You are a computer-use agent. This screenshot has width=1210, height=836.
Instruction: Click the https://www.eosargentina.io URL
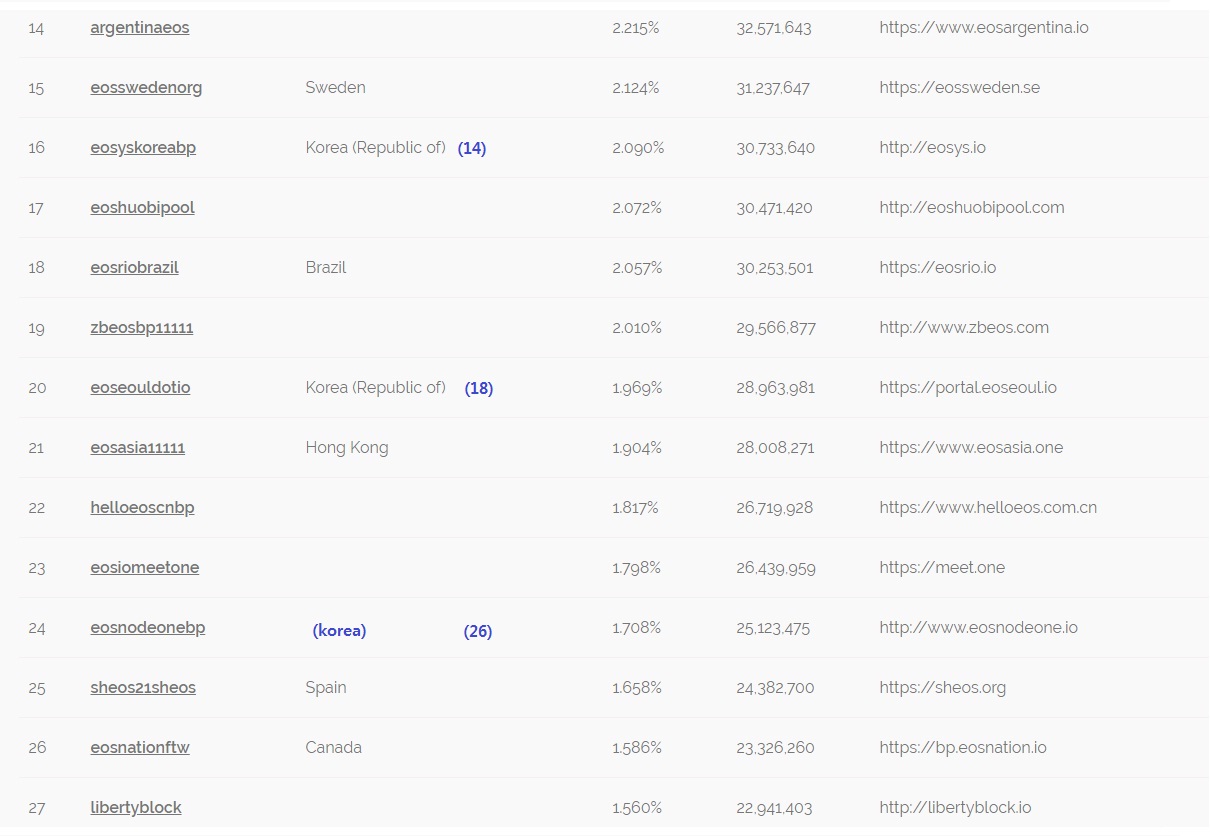(x=984, y=28)
